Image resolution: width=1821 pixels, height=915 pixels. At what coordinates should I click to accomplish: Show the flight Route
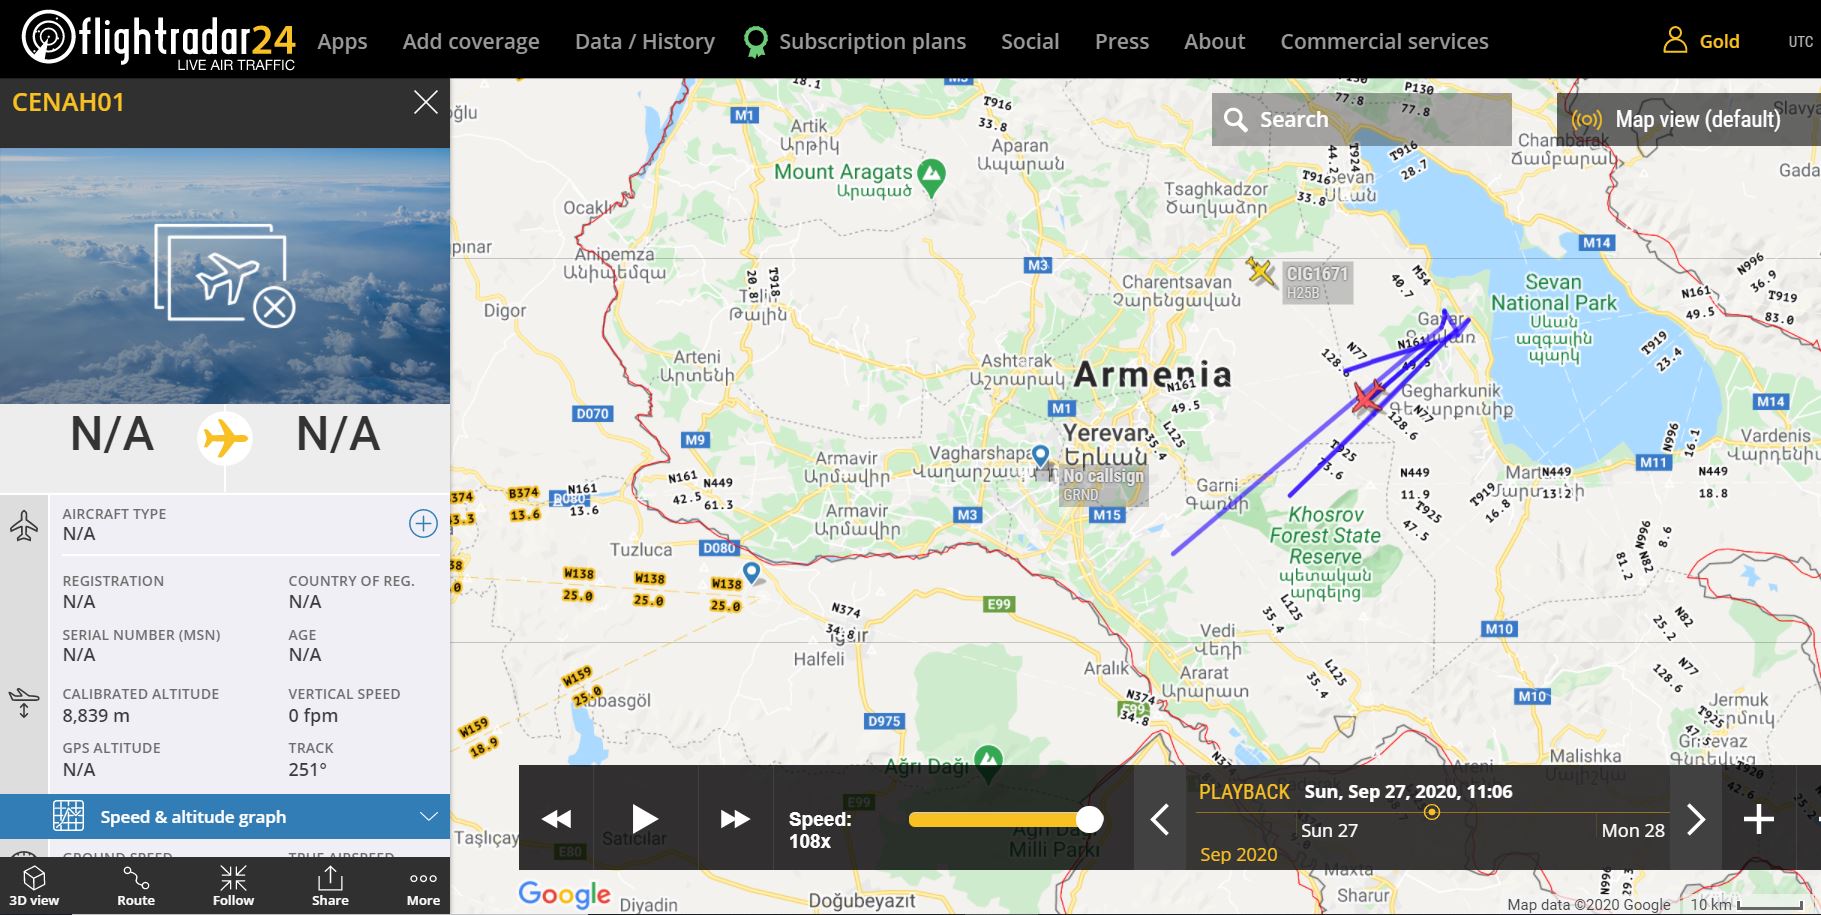[x=136, y=886]
